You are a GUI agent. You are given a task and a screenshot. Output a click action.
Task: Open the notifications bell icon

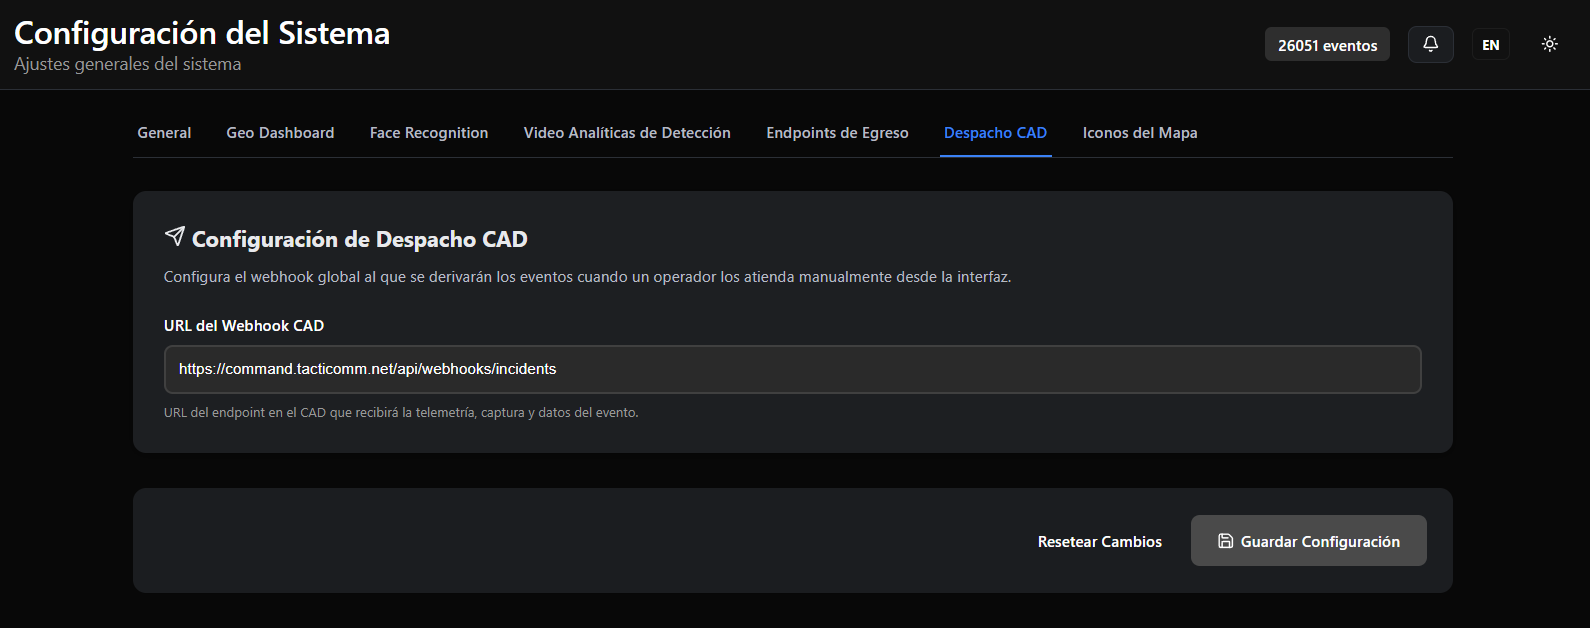(x=1430, y=44)
